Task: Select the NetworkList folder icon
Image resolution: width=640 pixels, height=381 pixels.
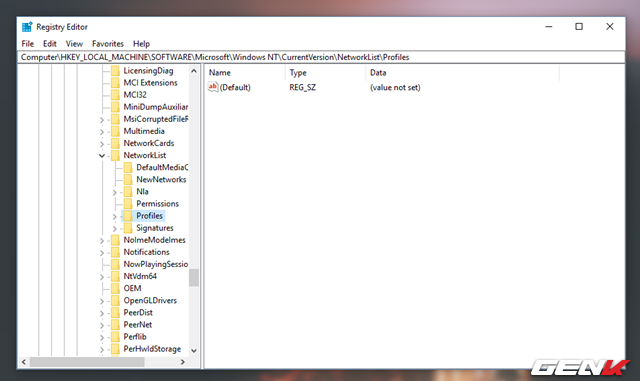Action: click(116, 155)
